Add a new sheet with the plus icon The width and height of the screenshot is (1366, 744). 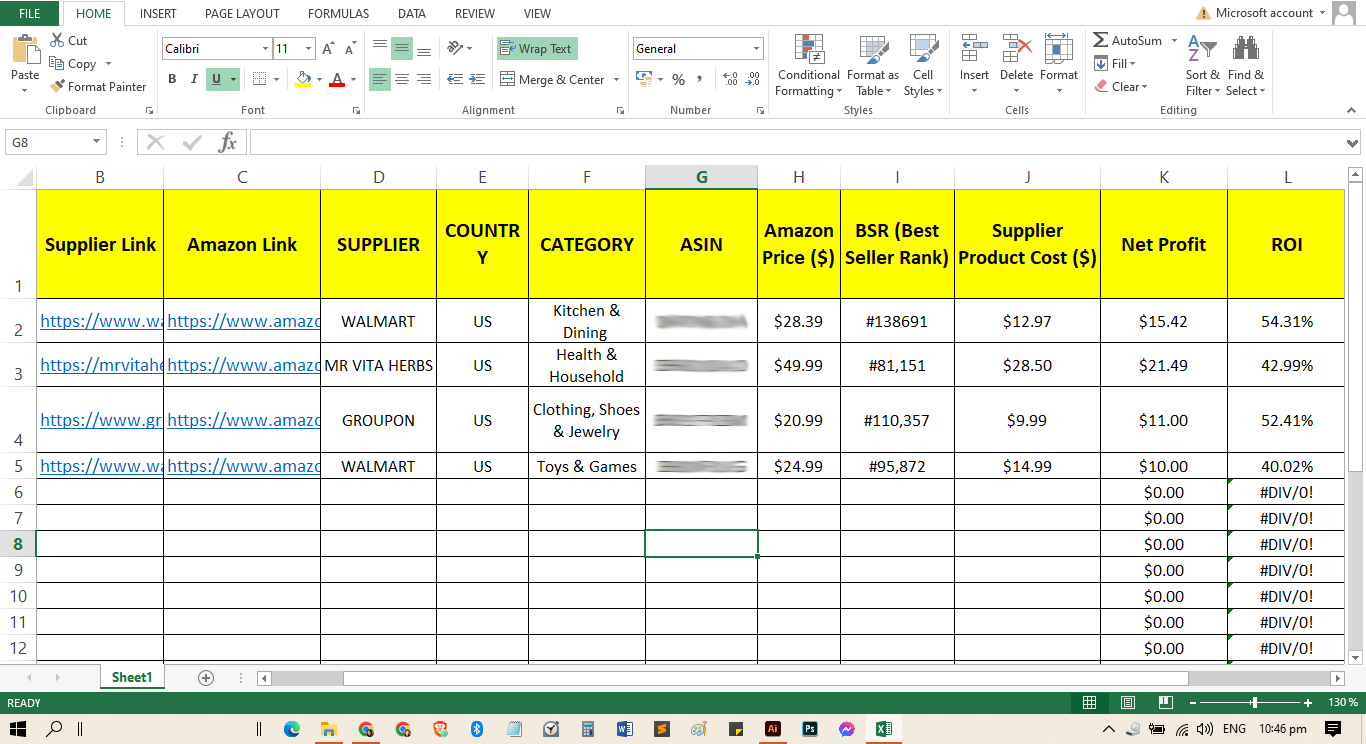click(206, 677)
